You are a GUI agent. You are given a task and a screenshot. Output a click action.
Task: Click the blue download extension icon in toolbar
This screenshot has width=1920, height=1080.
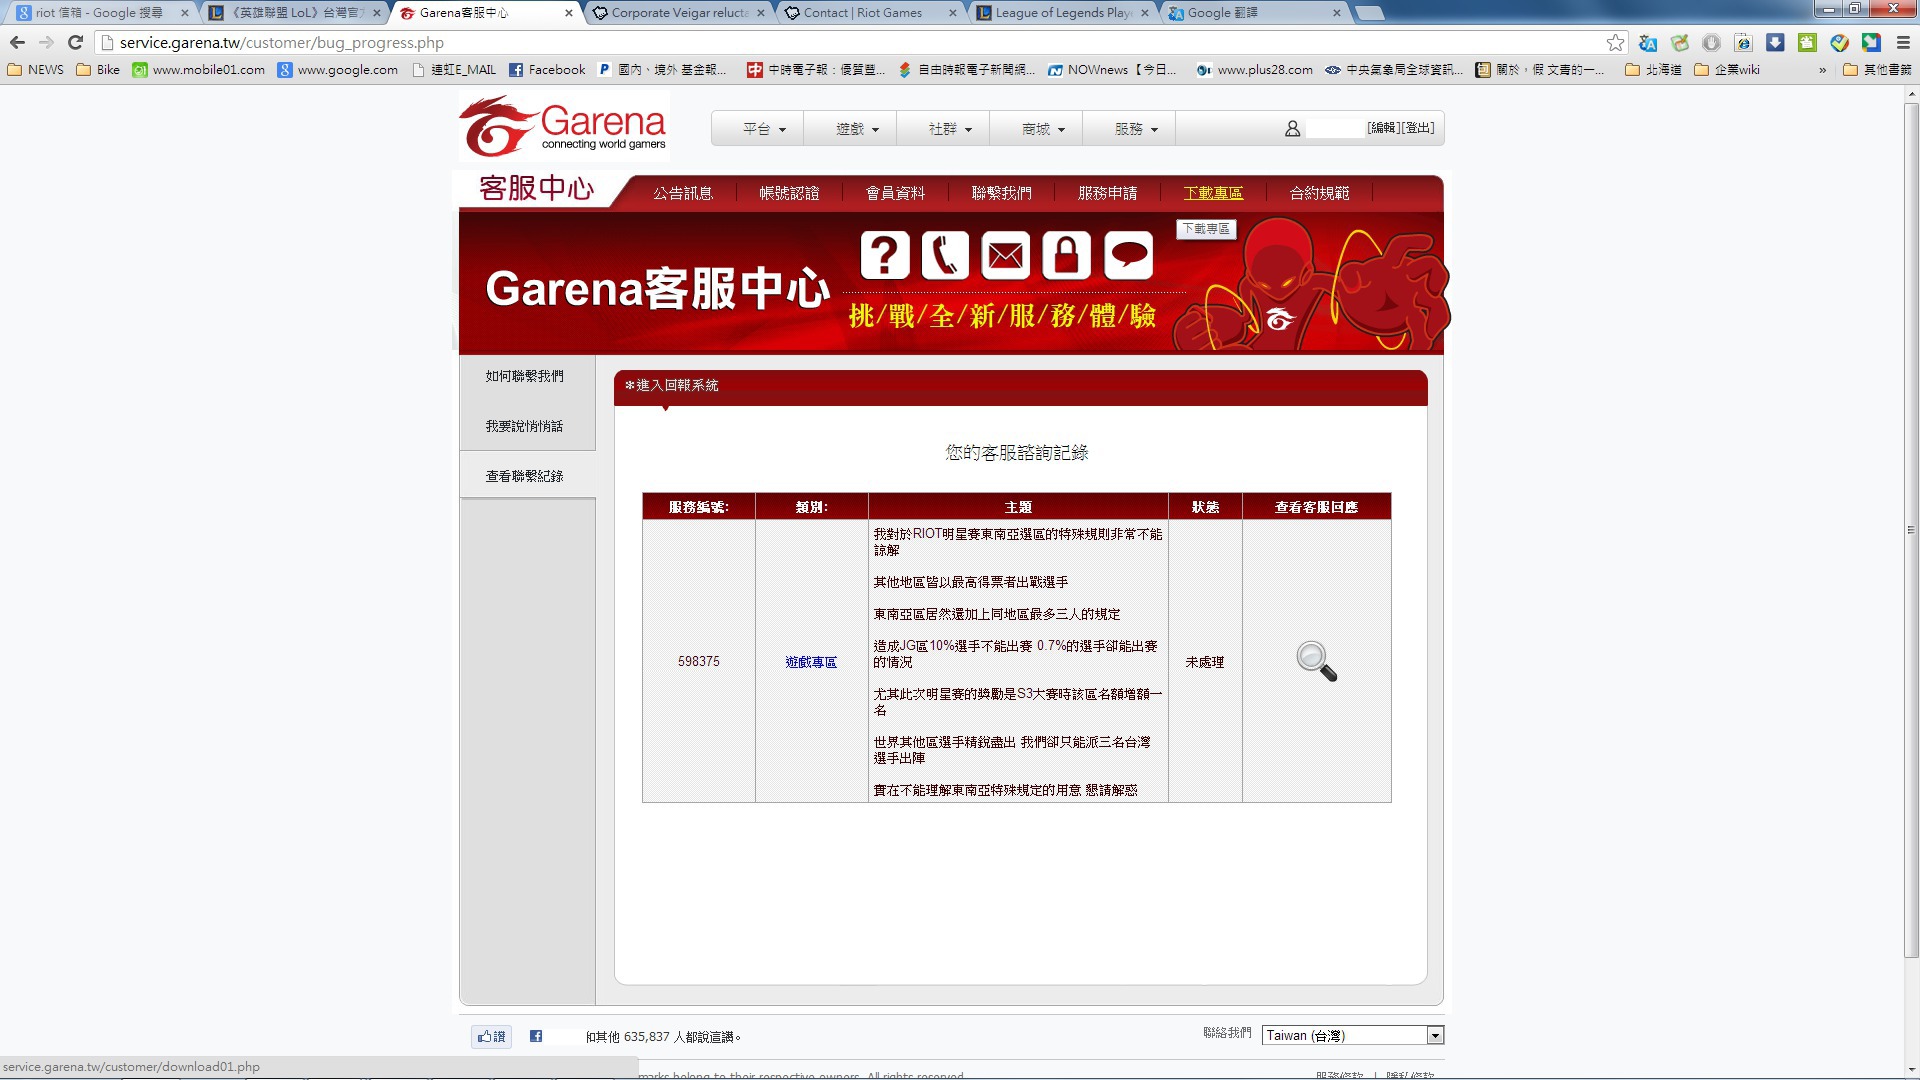pos(1775,42)
